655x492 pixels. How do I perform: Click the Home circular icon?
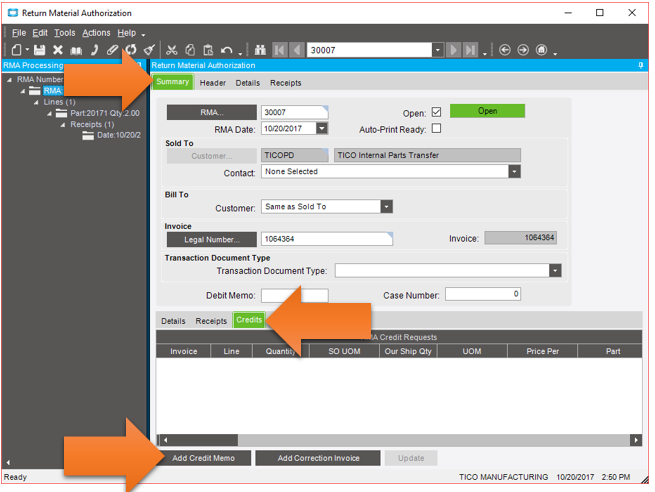pos(541,50)
